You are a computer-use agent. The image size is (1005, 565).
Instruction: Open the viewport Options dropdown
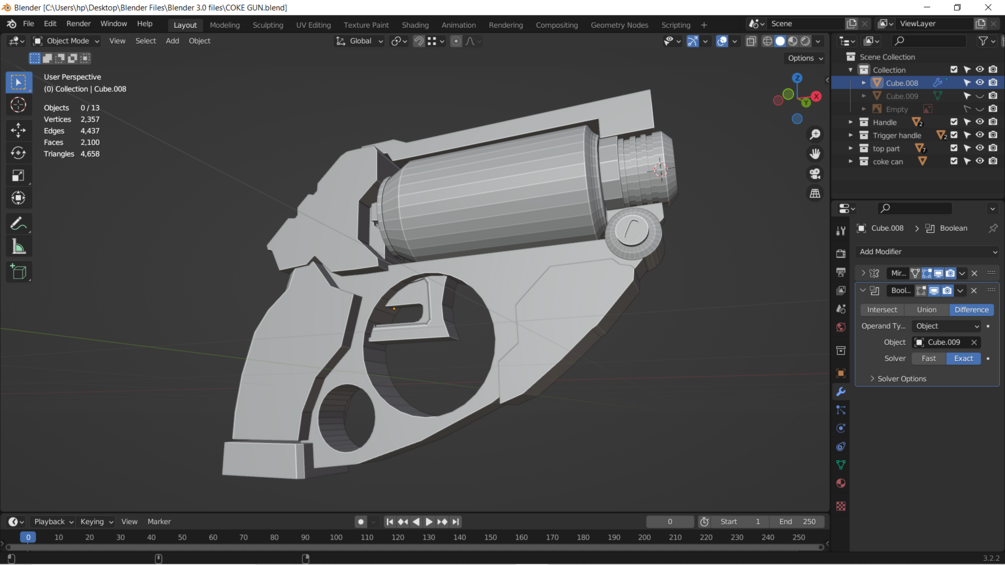pyautogui.click(x=805, y=58)
